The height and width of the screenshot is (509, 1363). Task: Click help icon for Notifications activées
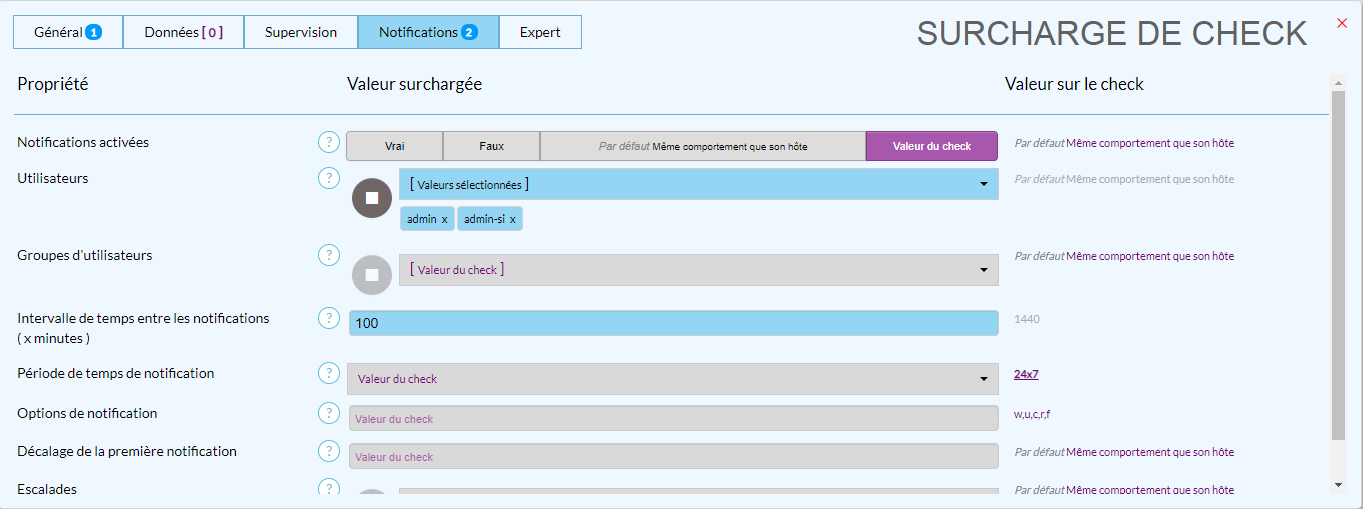click(329, 142)
